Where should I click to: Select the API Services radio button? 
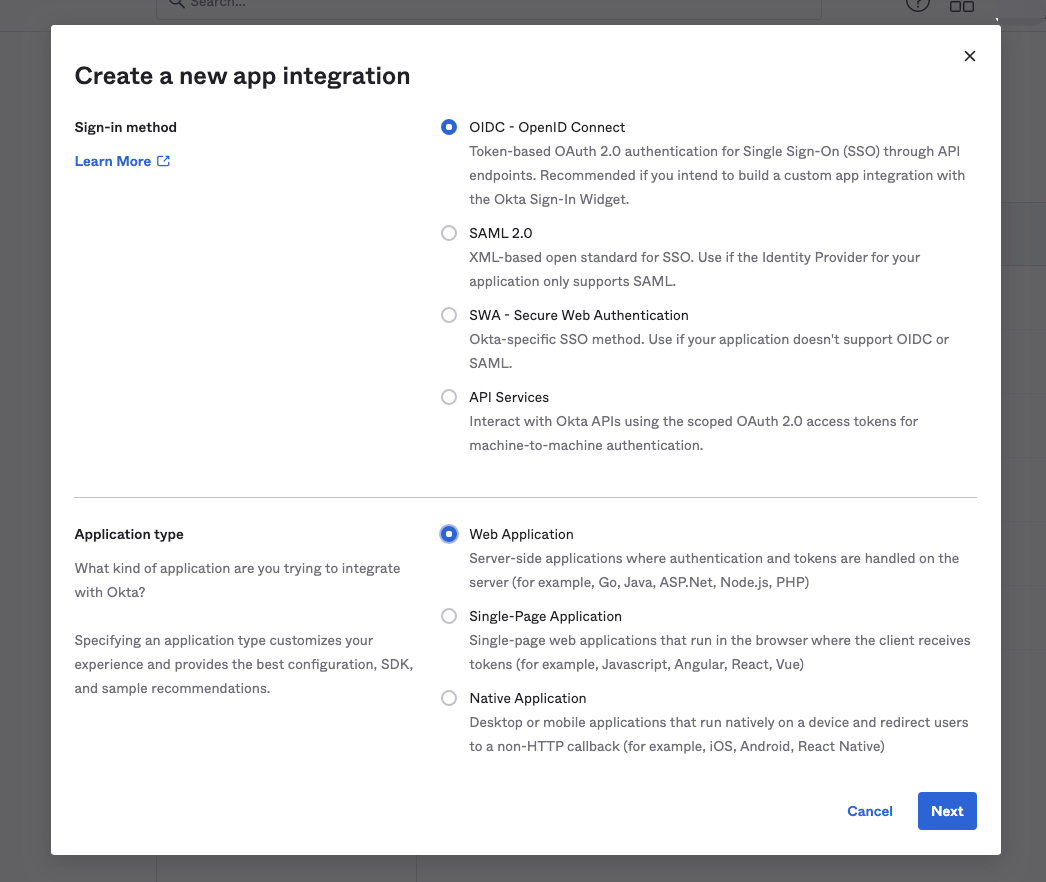[449, 397]
